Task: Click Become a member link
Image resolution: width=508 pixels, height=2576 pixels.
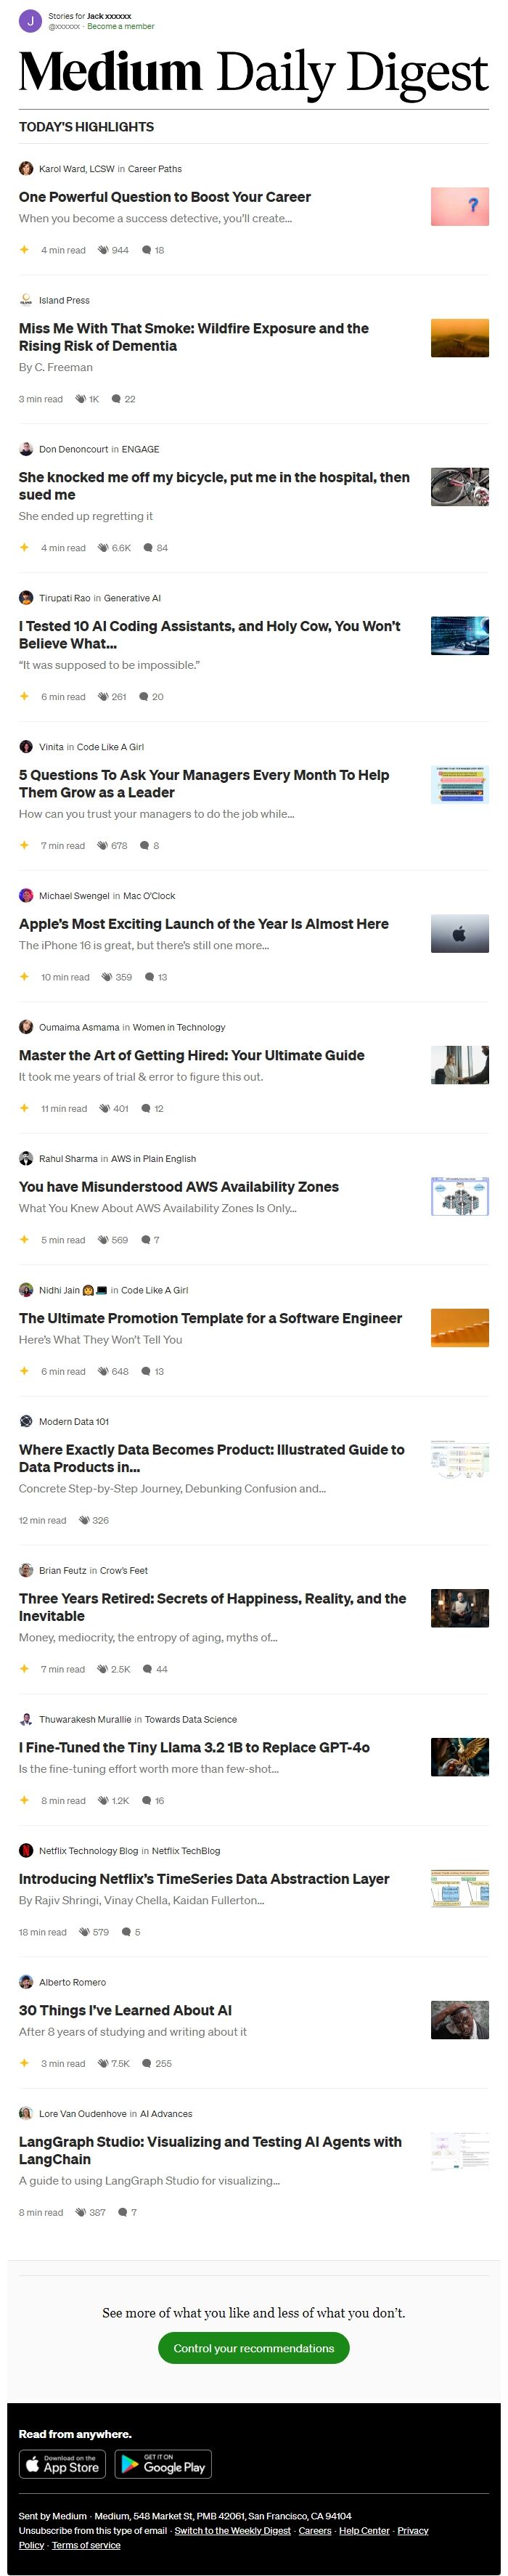Action: click(x=121, y=27)
